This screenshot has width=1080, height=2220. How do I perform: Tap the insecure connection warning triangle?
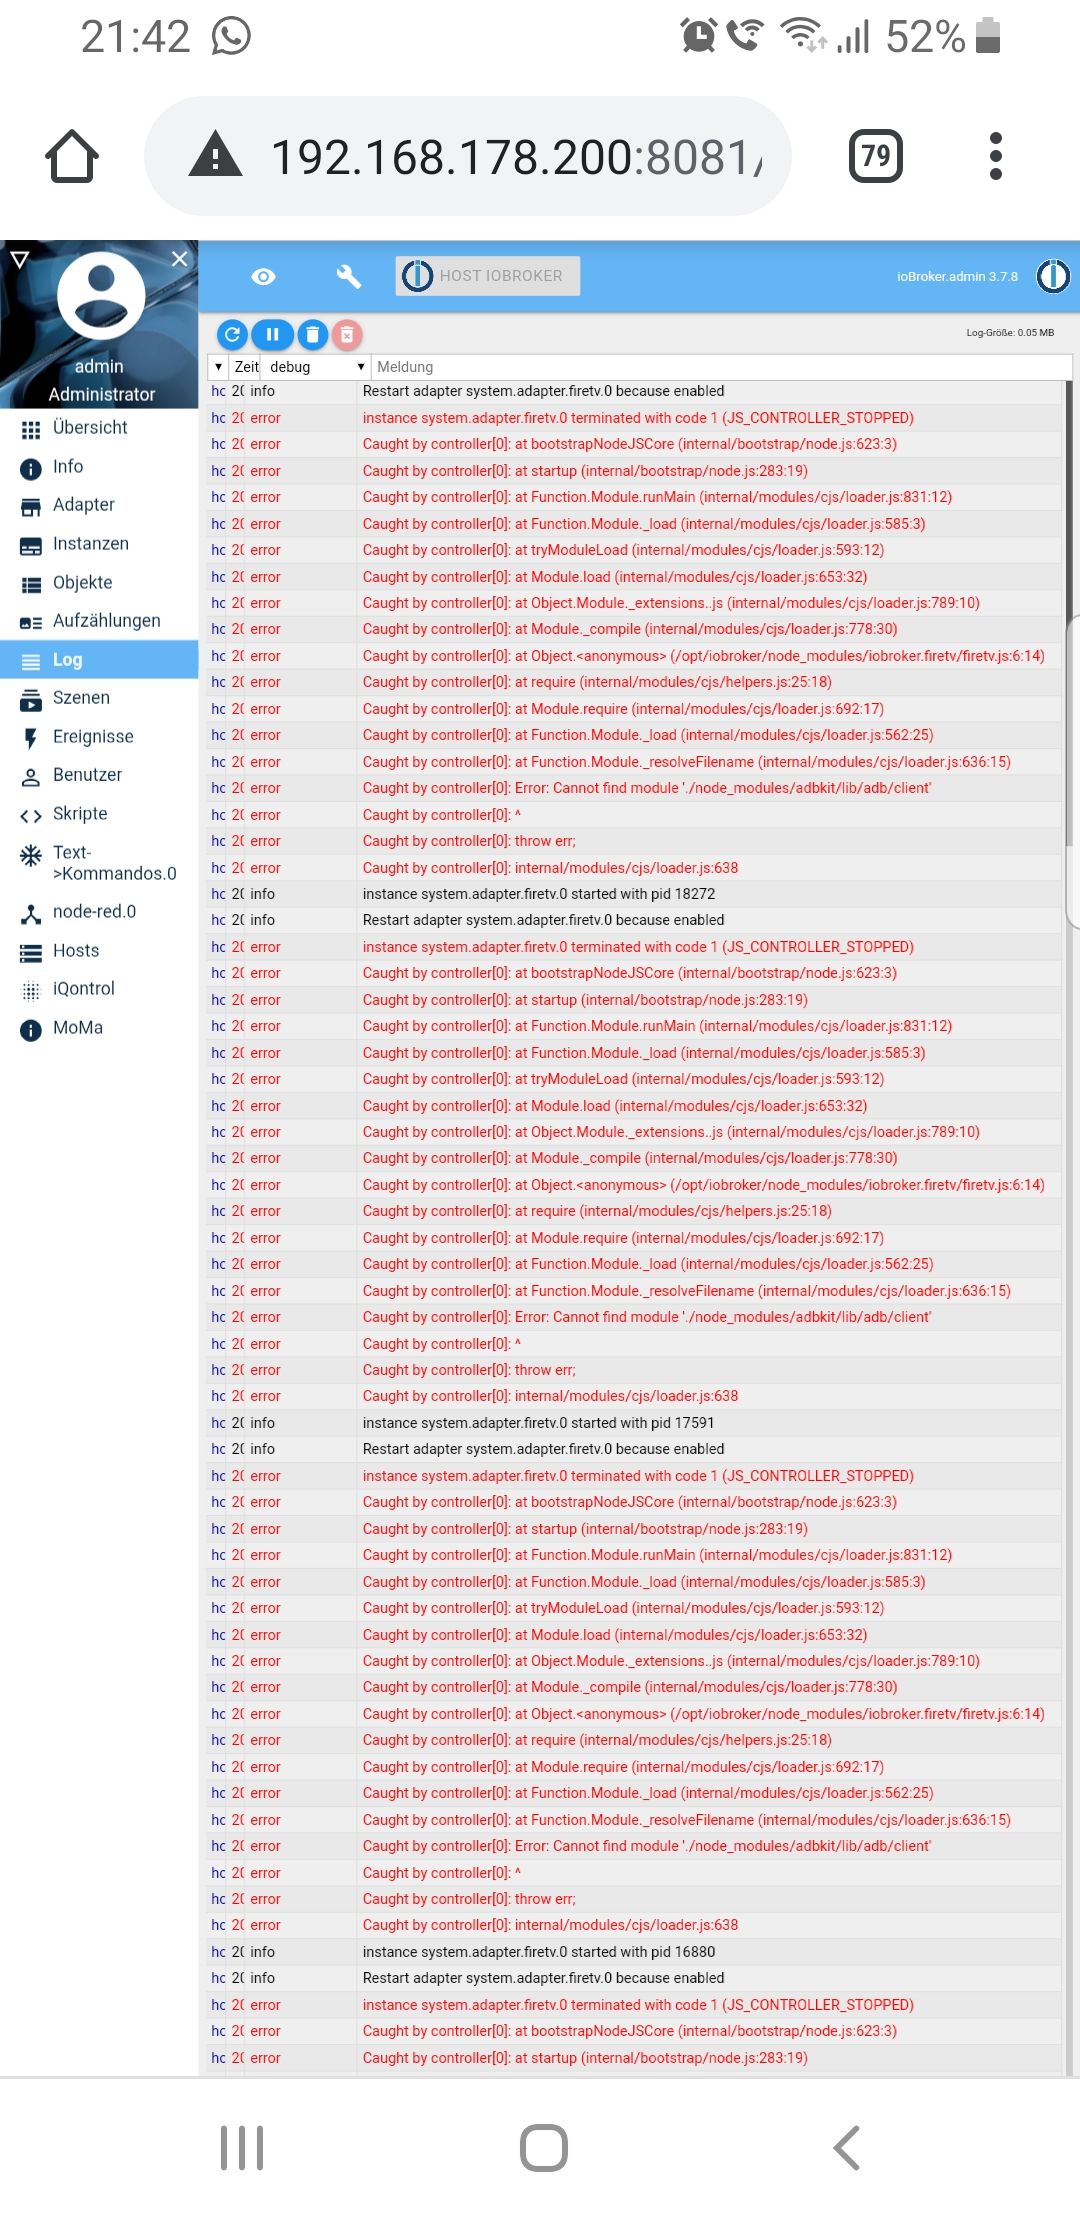pyautogui.click(x=215, y=155)
